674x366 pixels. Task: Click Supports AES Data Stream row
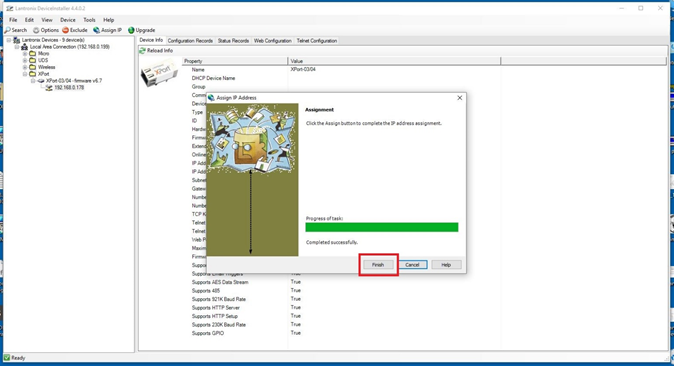point(220,282)
